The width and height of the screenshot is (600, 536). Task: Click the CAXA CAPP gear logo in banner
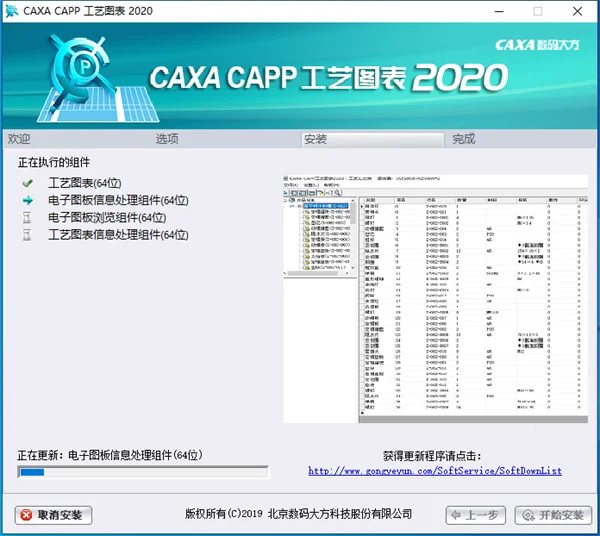(x=97, y=78)
